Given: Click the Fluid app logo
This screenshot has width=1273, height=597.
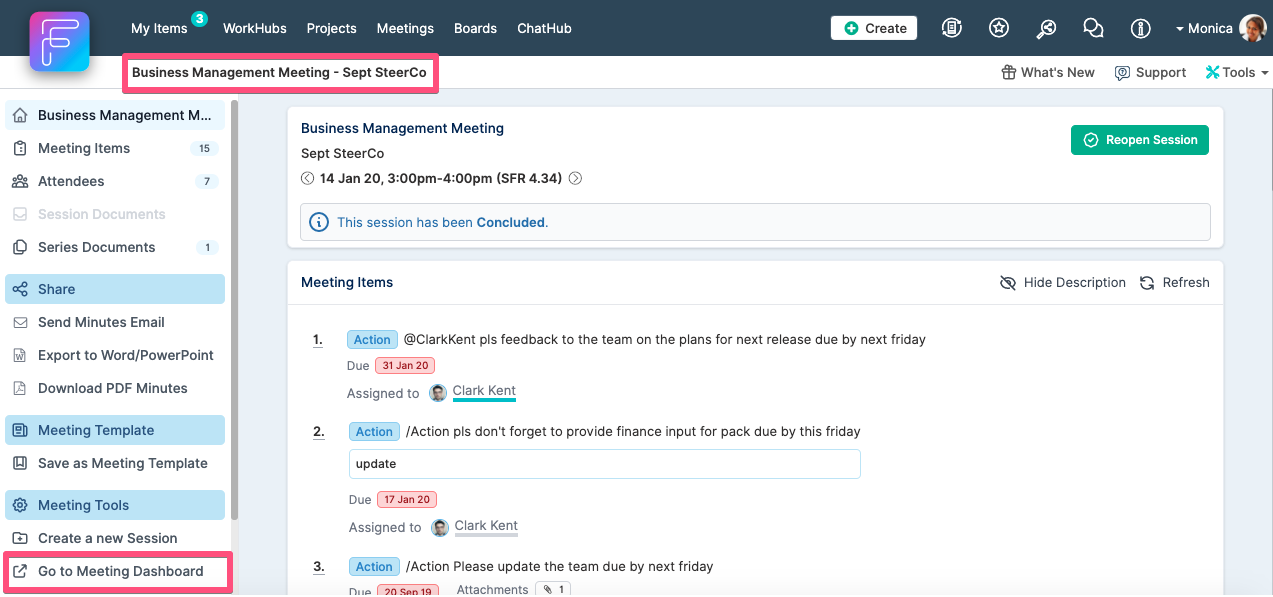Looking at the screenshot, I should tap(60, 41).
